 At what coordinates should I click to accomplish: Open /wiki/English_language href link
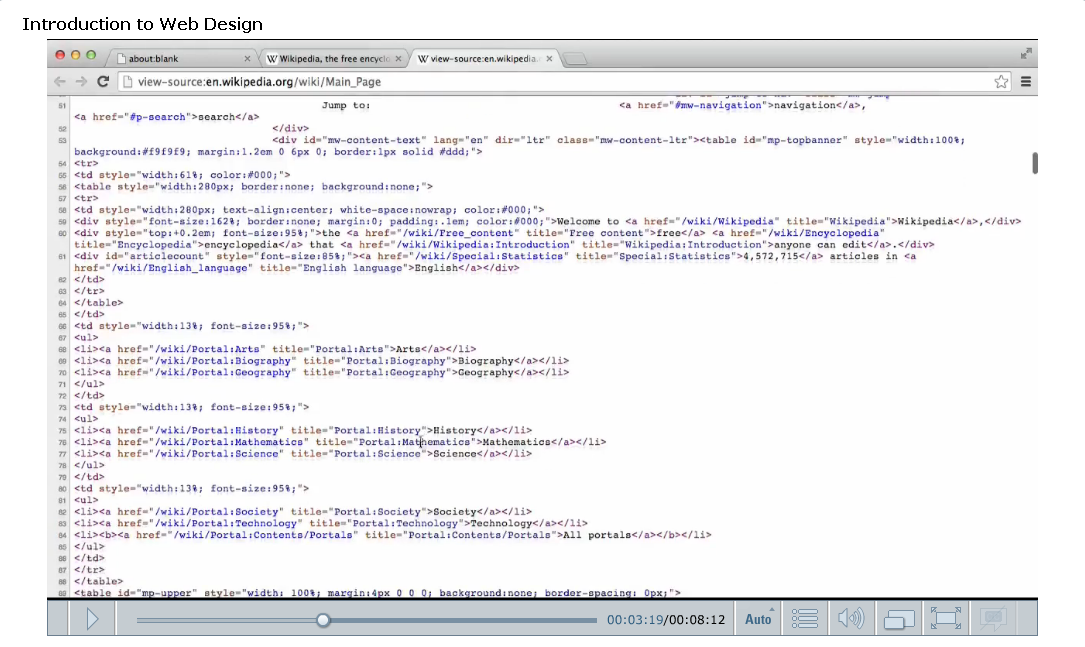point(179,268)
